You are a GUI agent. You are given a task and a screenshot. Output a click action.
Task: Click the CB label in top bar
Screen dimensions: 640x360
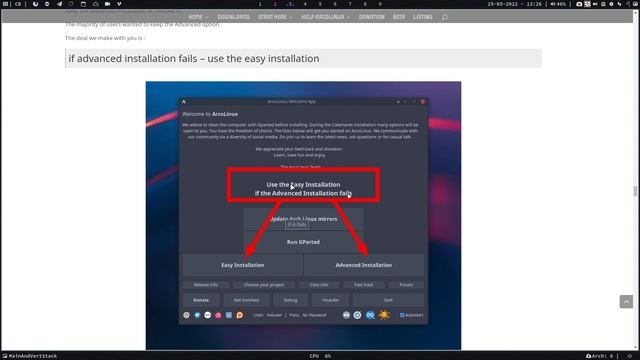18,4
